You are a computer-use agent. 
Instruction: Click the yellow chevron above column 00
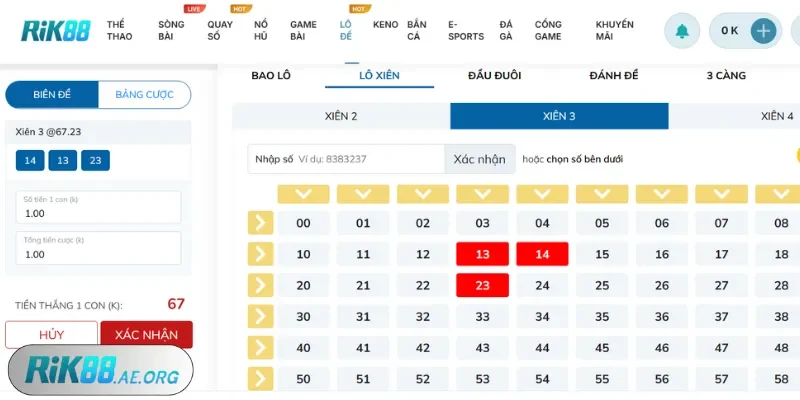(x=303, y=194)
